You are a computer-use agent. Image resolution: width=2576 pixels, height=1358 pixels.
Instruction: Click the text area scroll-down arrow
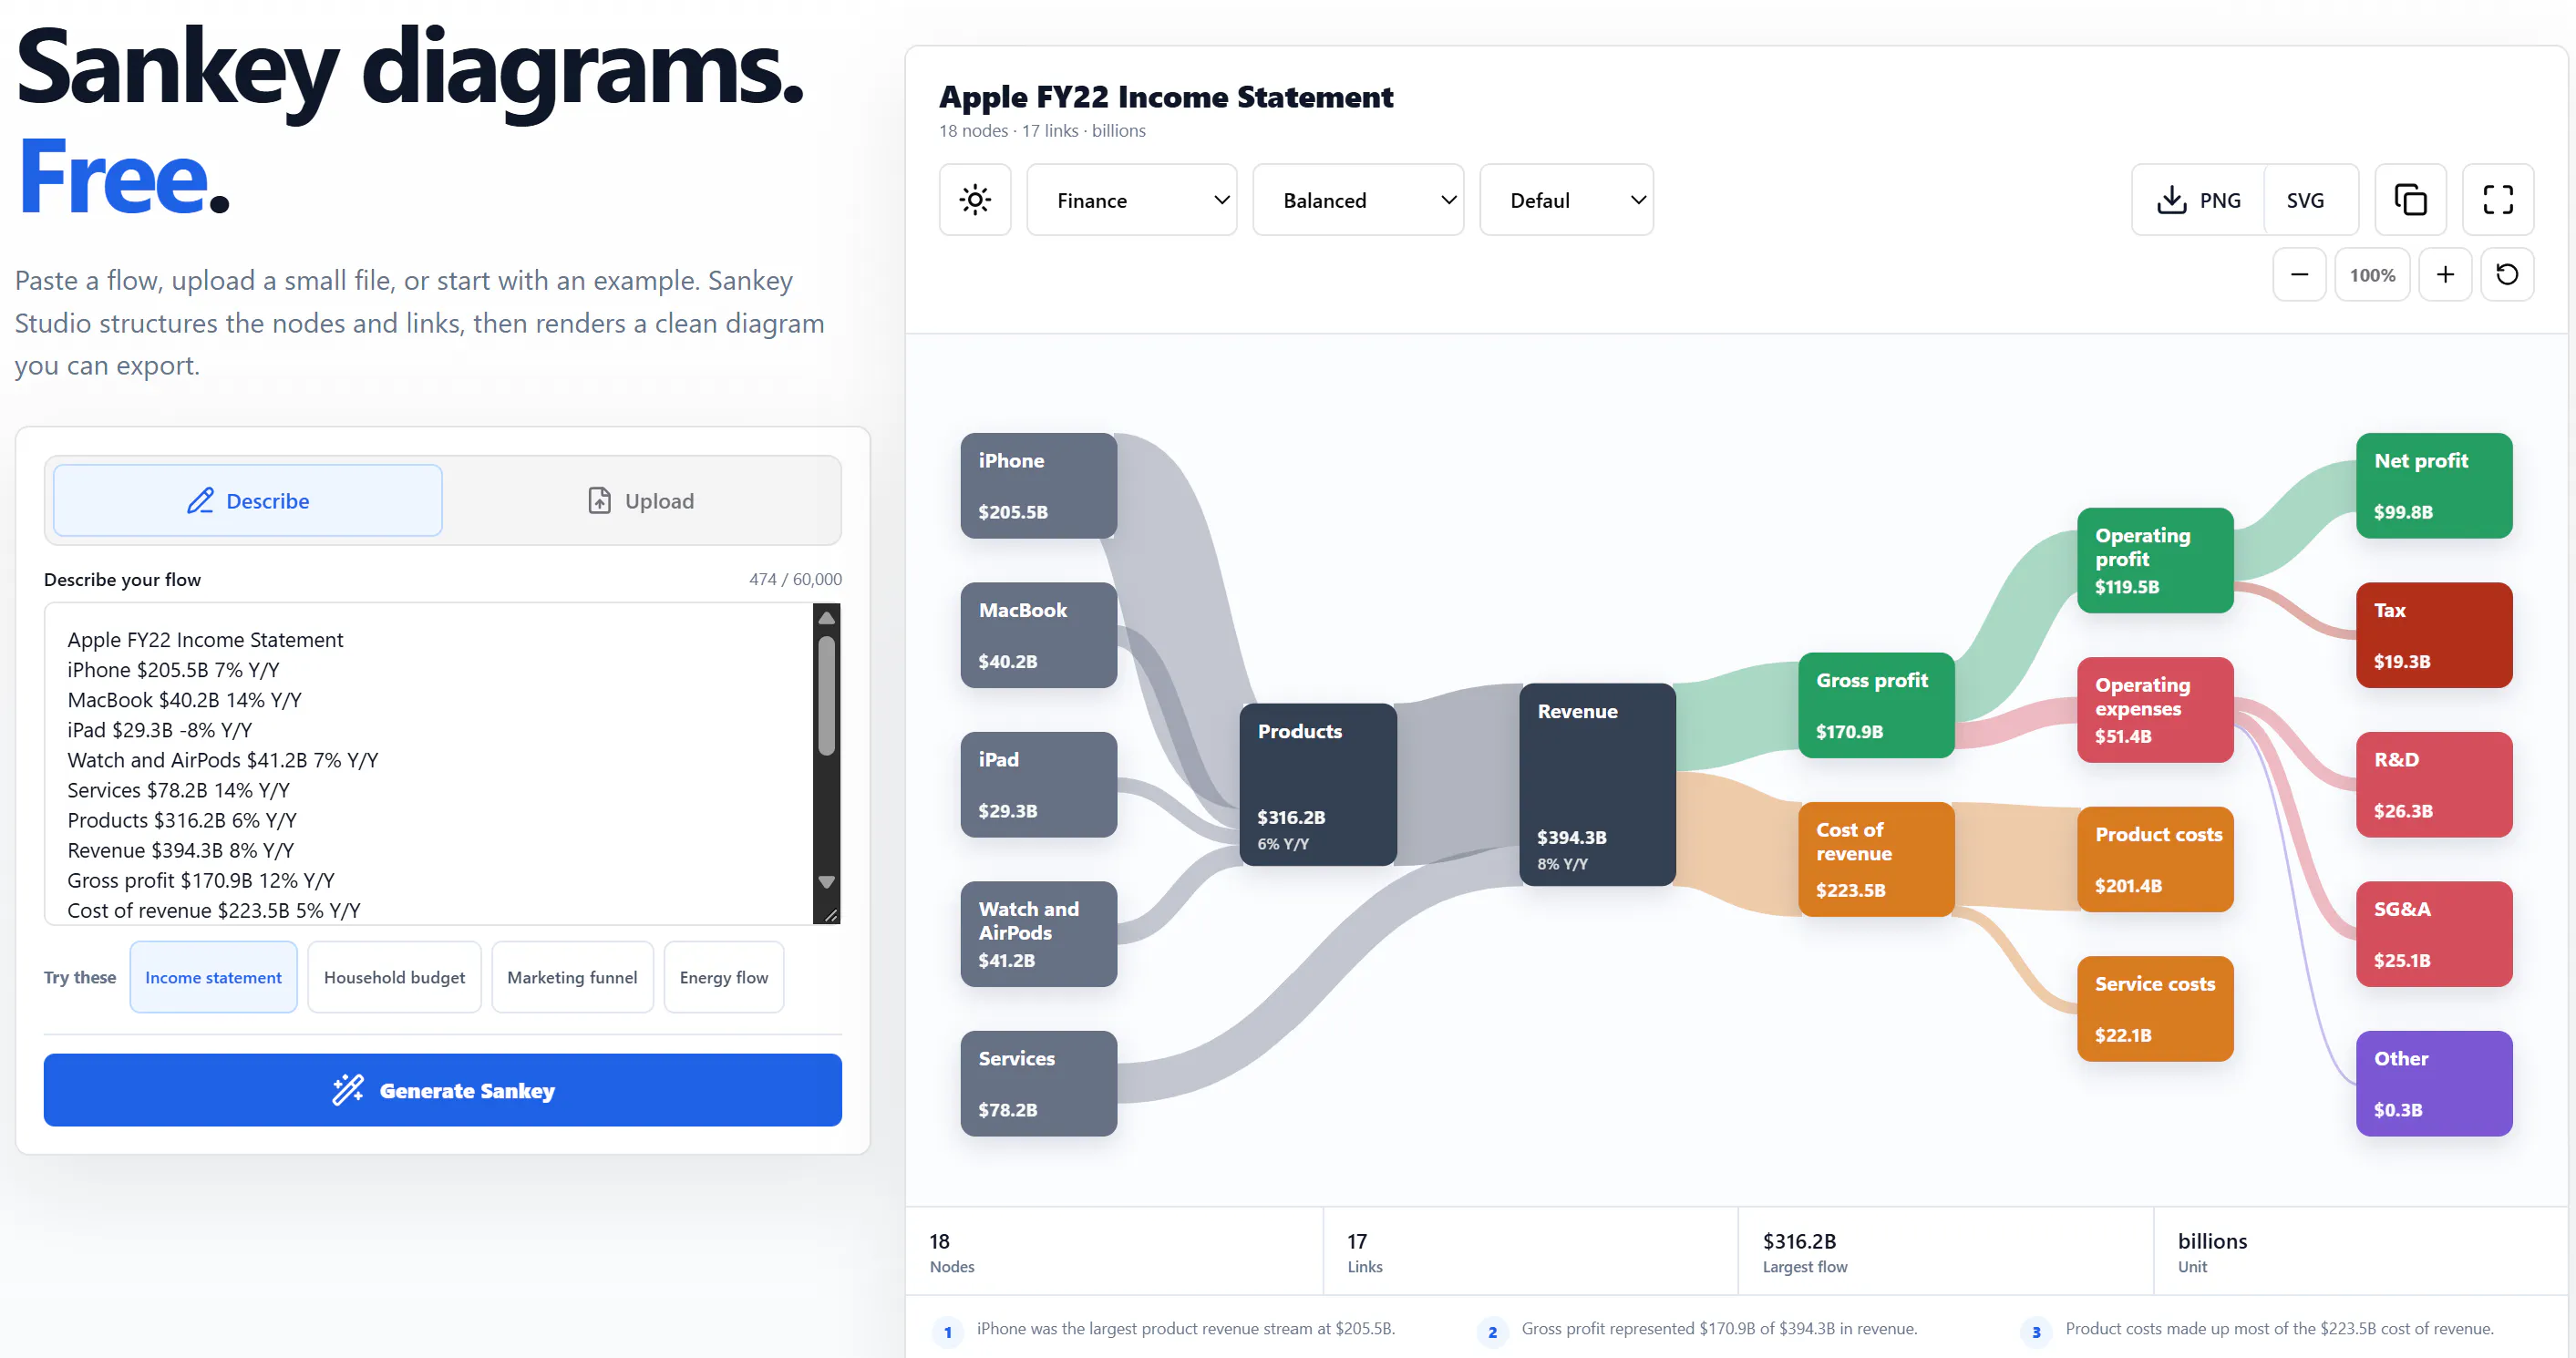click(x=827, y=882)
